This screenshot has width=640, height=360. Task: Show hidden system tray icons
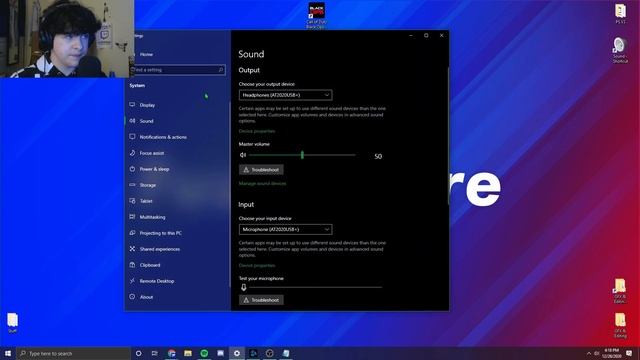589,353
